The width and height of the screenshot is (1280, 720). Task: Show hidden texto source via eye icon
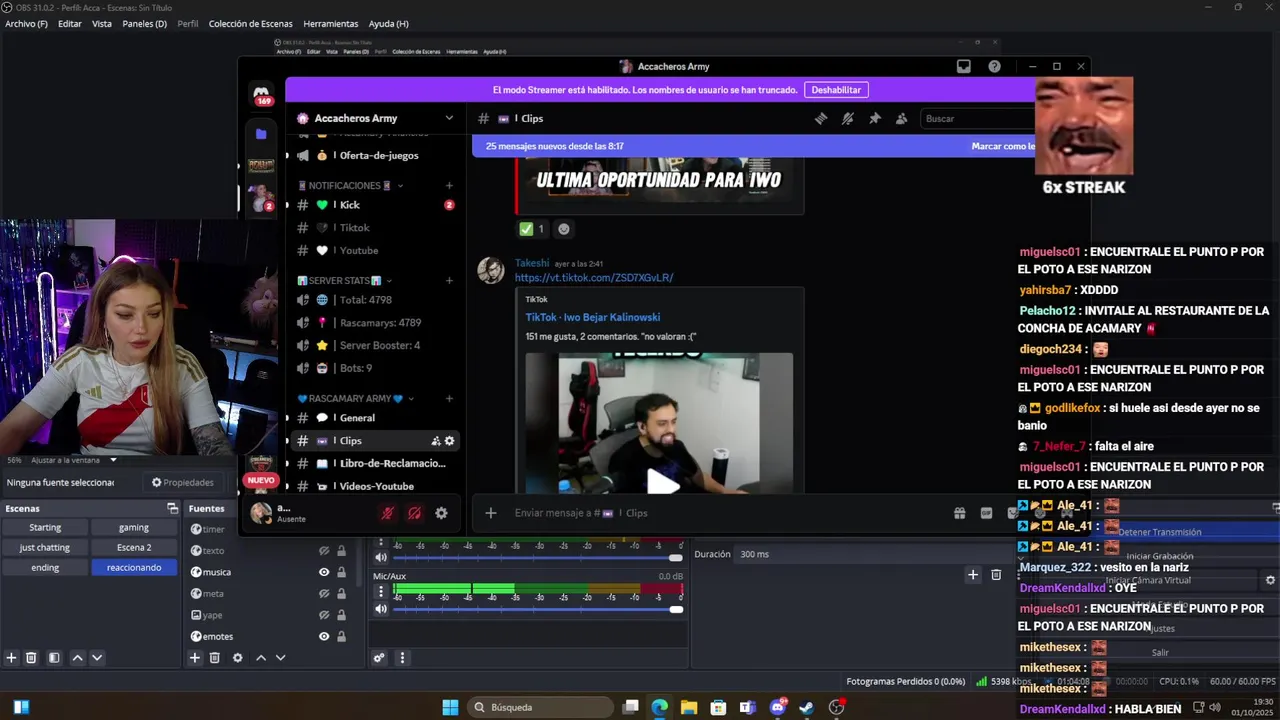pyautogui.click(x=324, y=551)
